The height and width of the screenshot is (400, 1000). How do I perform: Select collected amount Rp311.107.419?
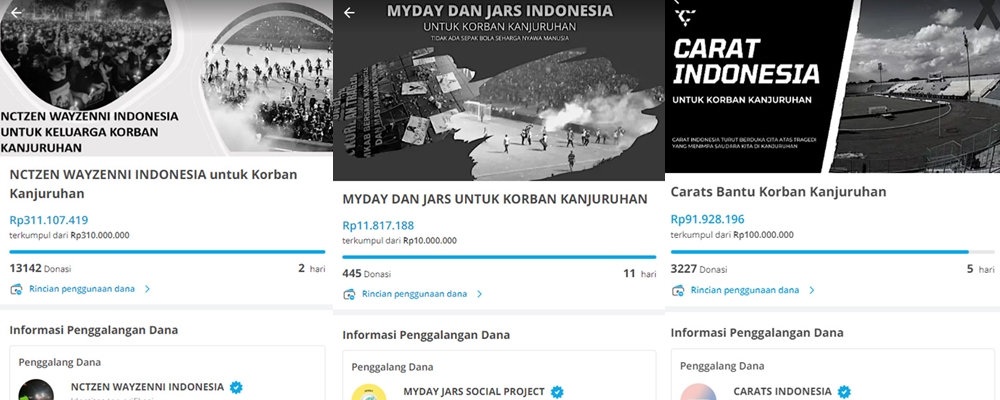(48, 220)
